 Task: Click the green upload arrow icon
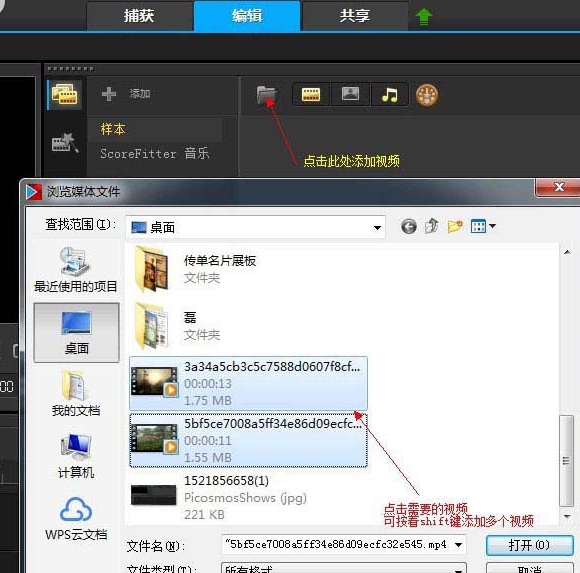click(x=424, y=17)
